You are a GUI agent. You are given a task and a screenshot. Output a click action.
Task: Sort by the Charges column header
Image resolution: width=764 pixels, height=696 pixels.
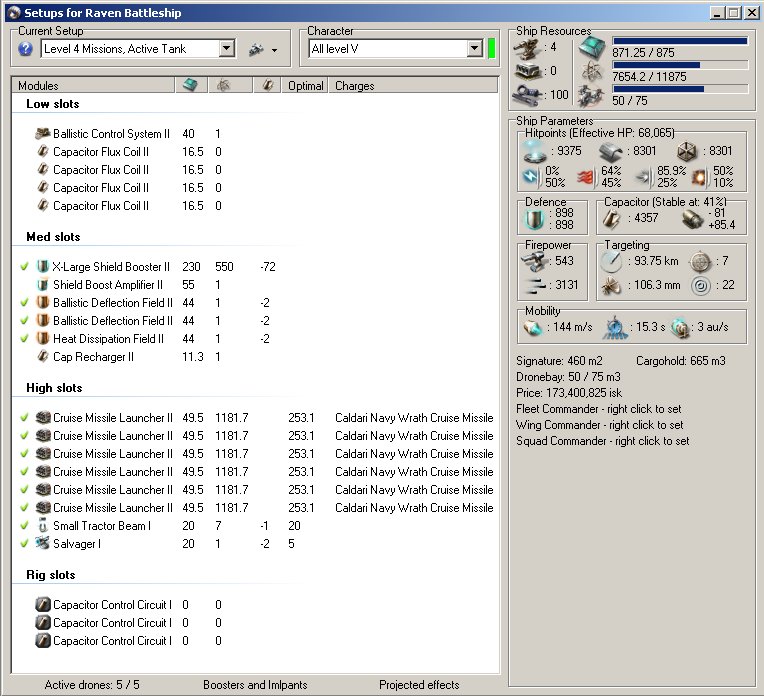(x=413, y=85)
